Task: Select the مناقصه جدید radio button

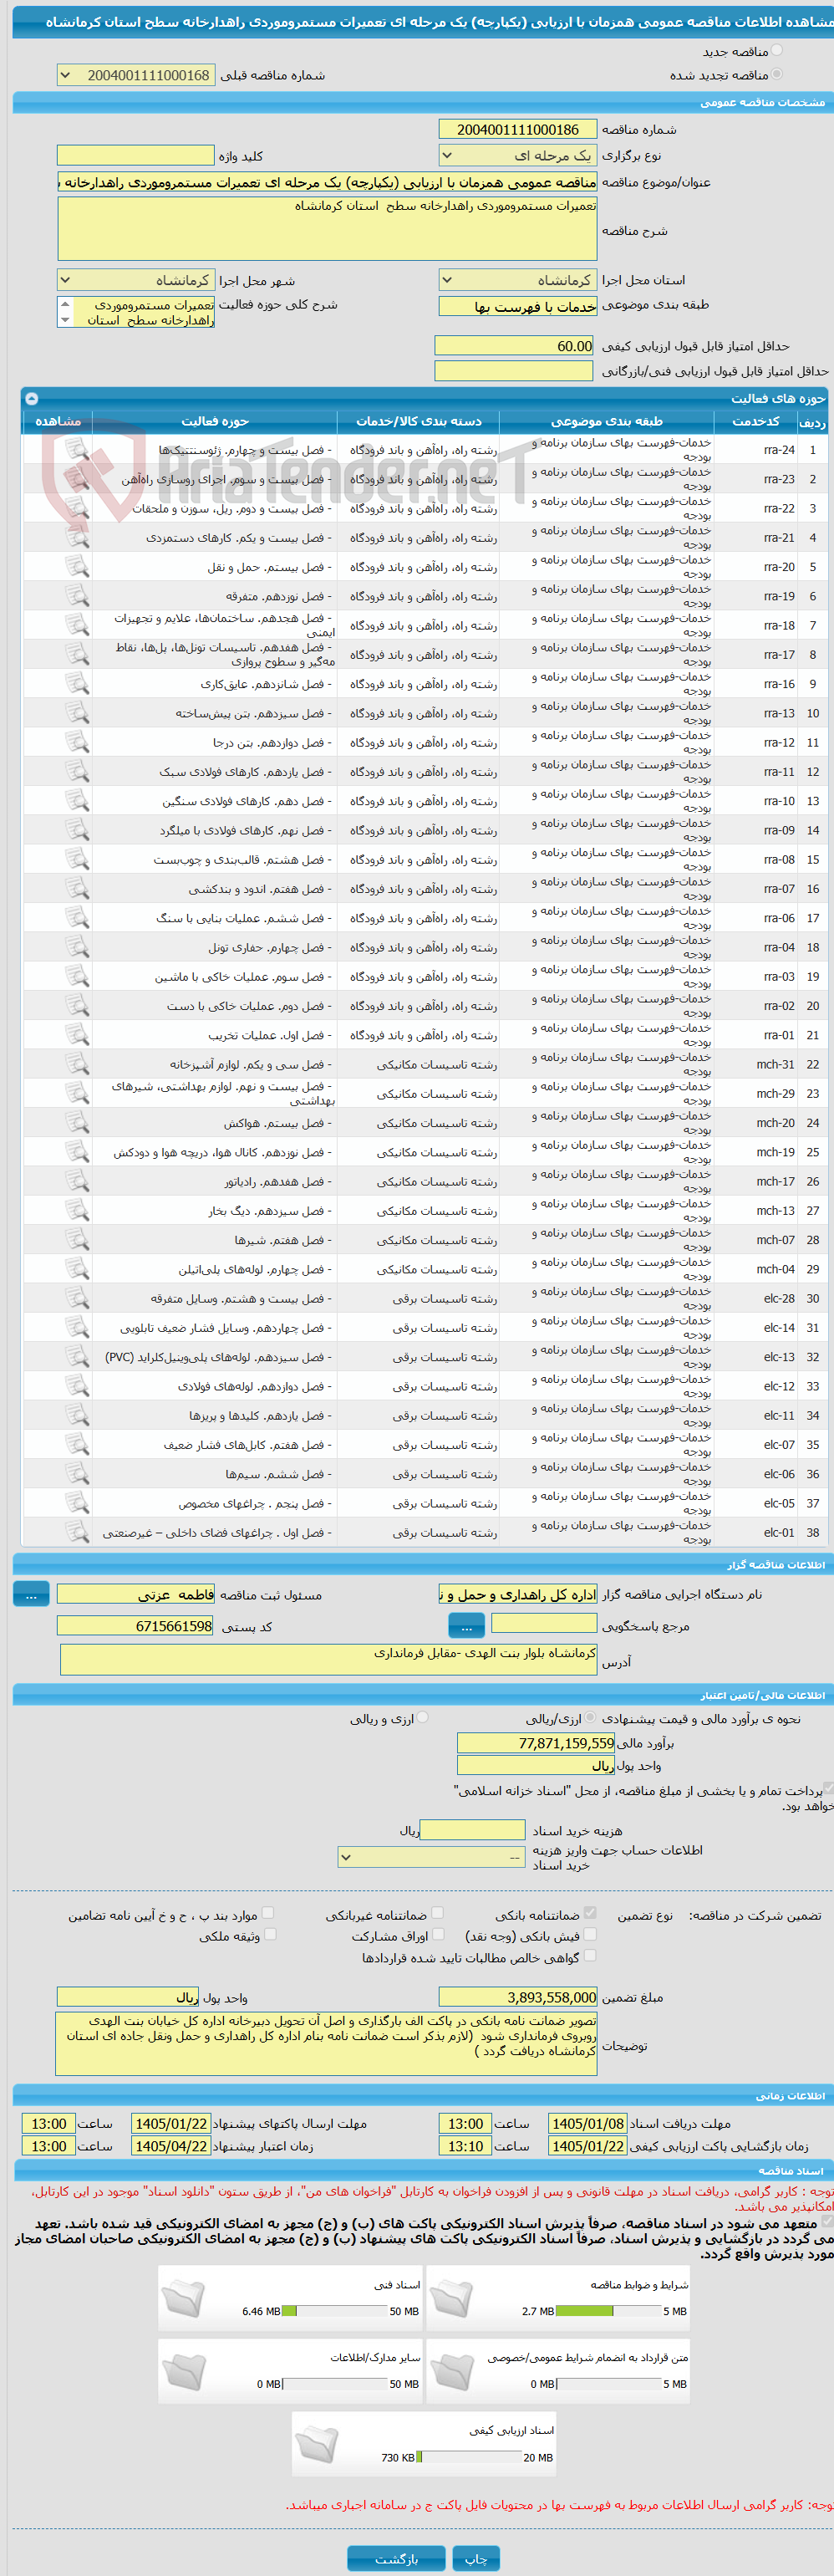Action: coord(777,50)
